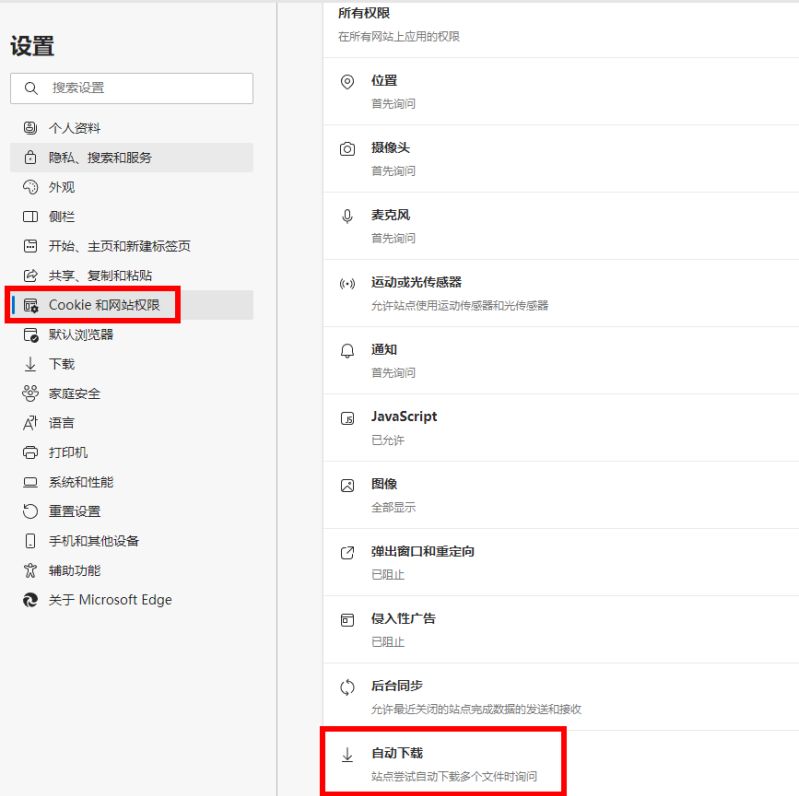
Task: Click the 通知 bell icon
Action: pyautogui.click(x=347, y=351)
